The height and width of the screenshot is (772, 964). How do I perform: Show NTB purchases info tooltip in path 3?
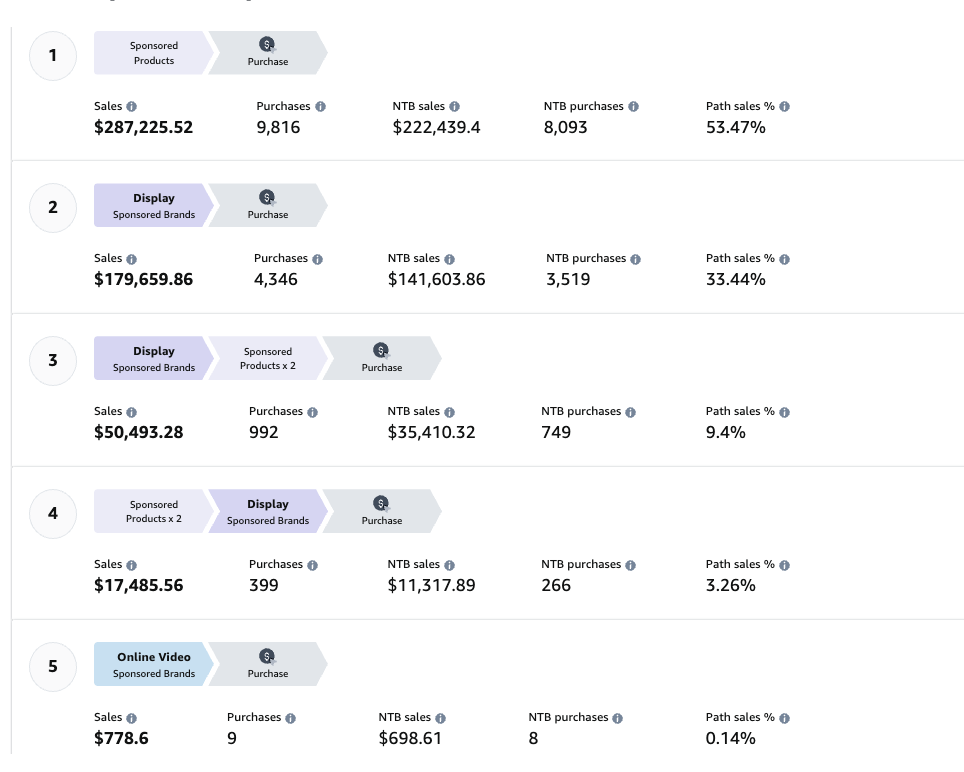click(630, 413)
